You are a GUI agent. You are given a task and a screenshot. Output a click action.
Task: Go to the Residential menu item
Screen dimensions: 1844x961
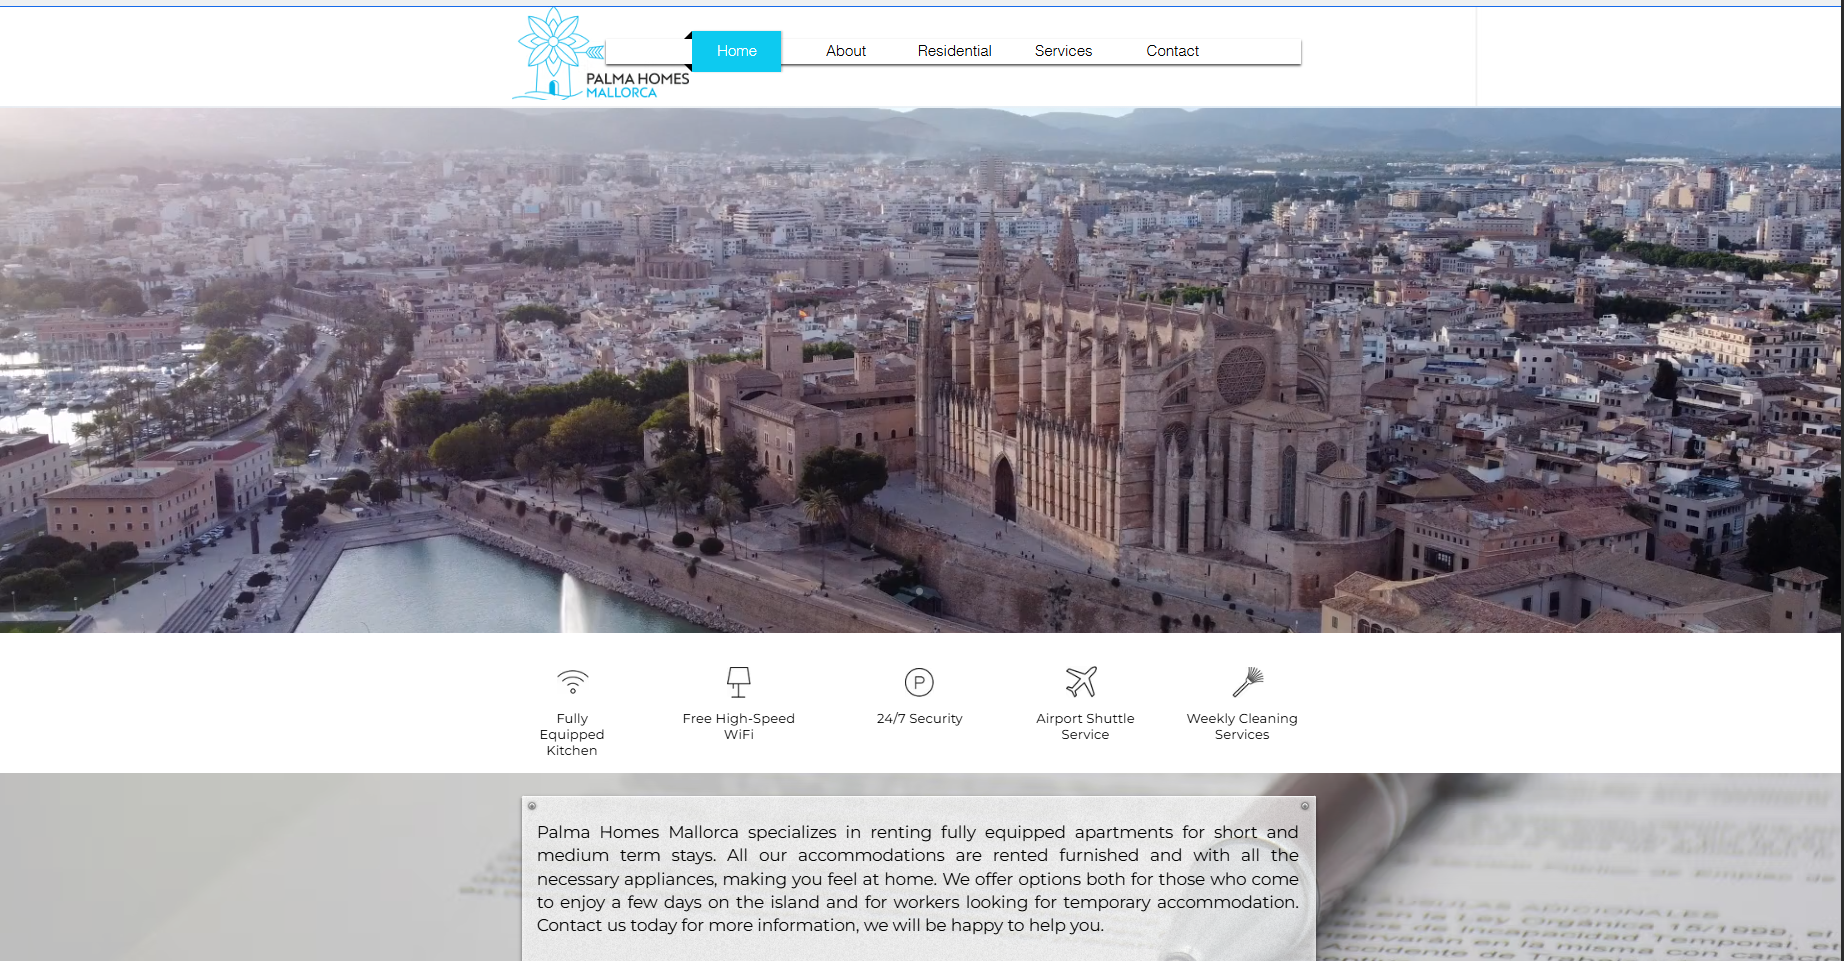(x=954, y=51)
